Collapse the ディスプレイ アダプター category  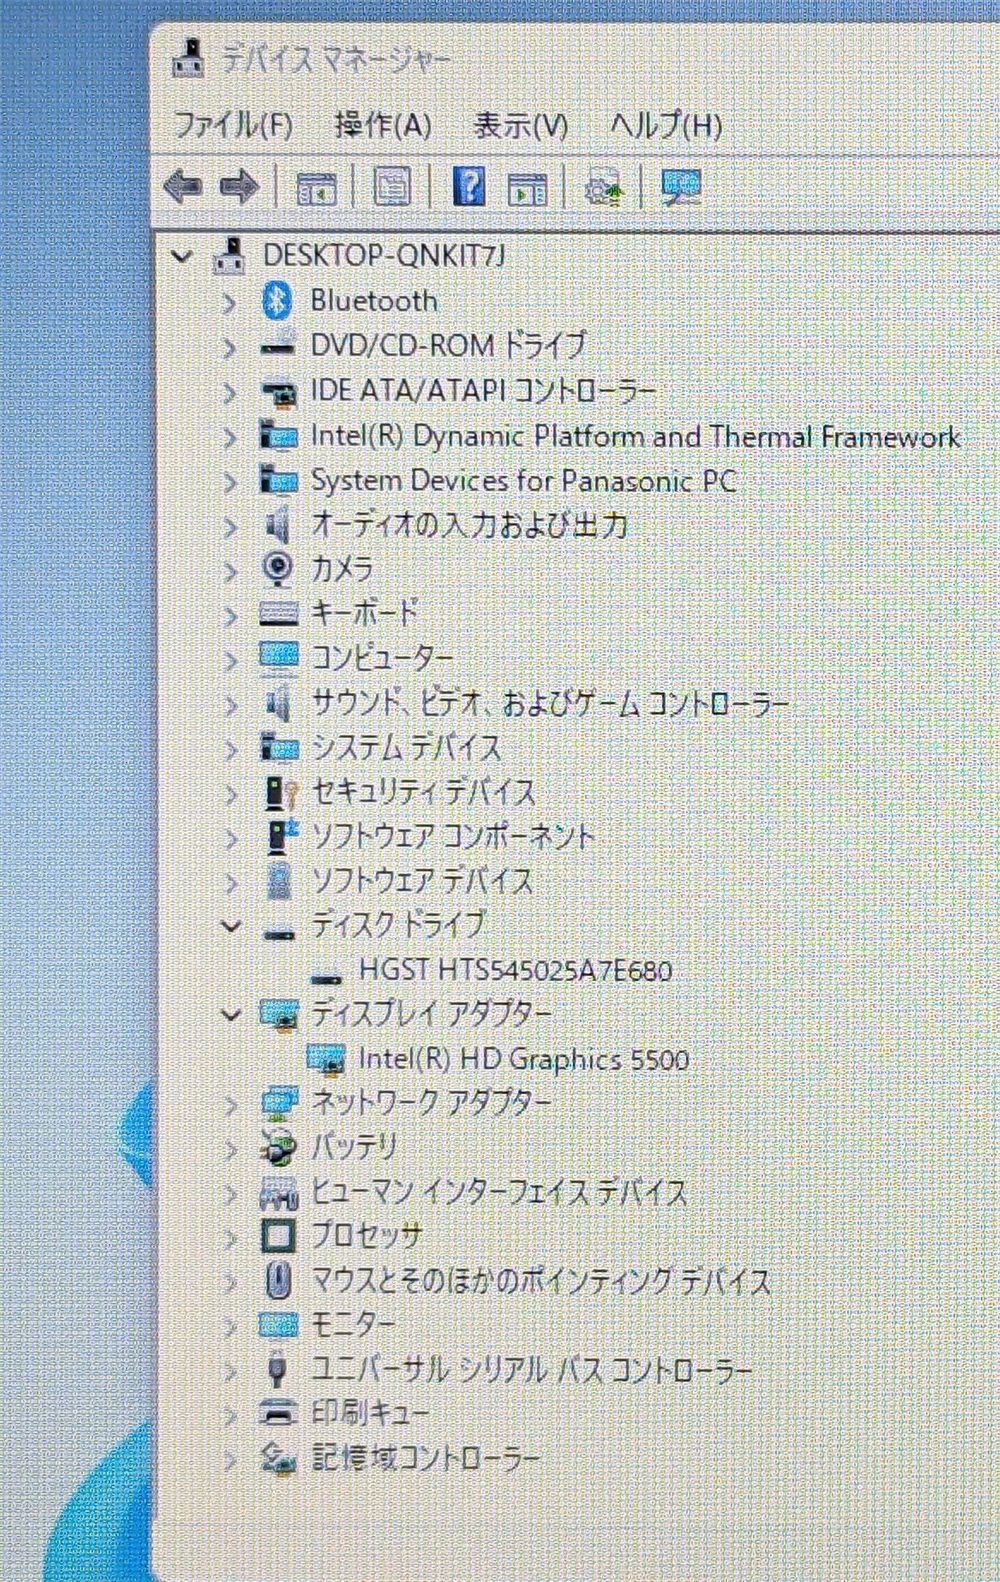pyautogui.click(x=231, y=1015)
